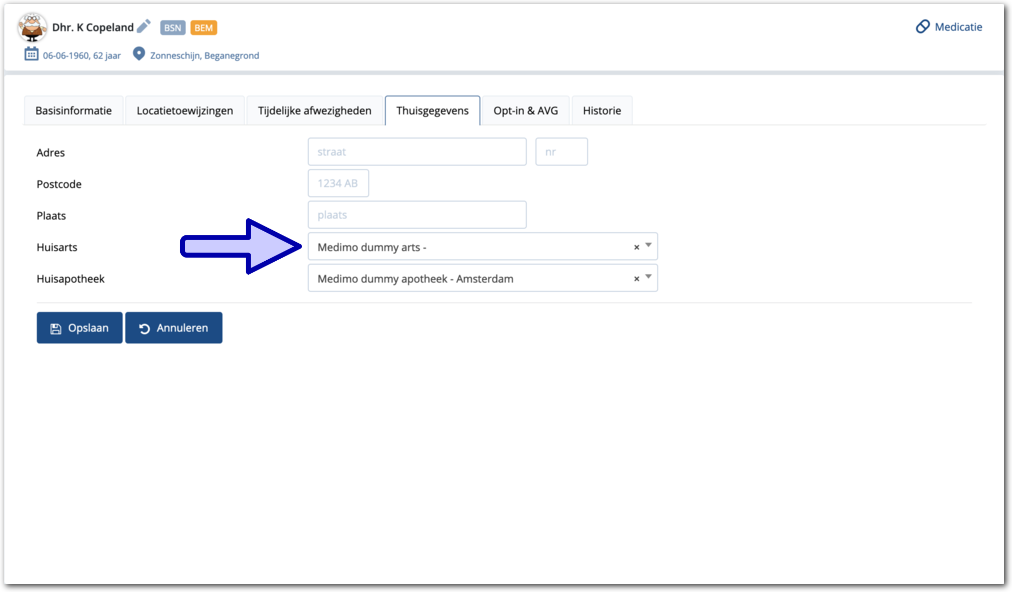Viewport: 1012px width, 592px height.
Task: Click the orange BEM badge
Action: click(204, 28)
